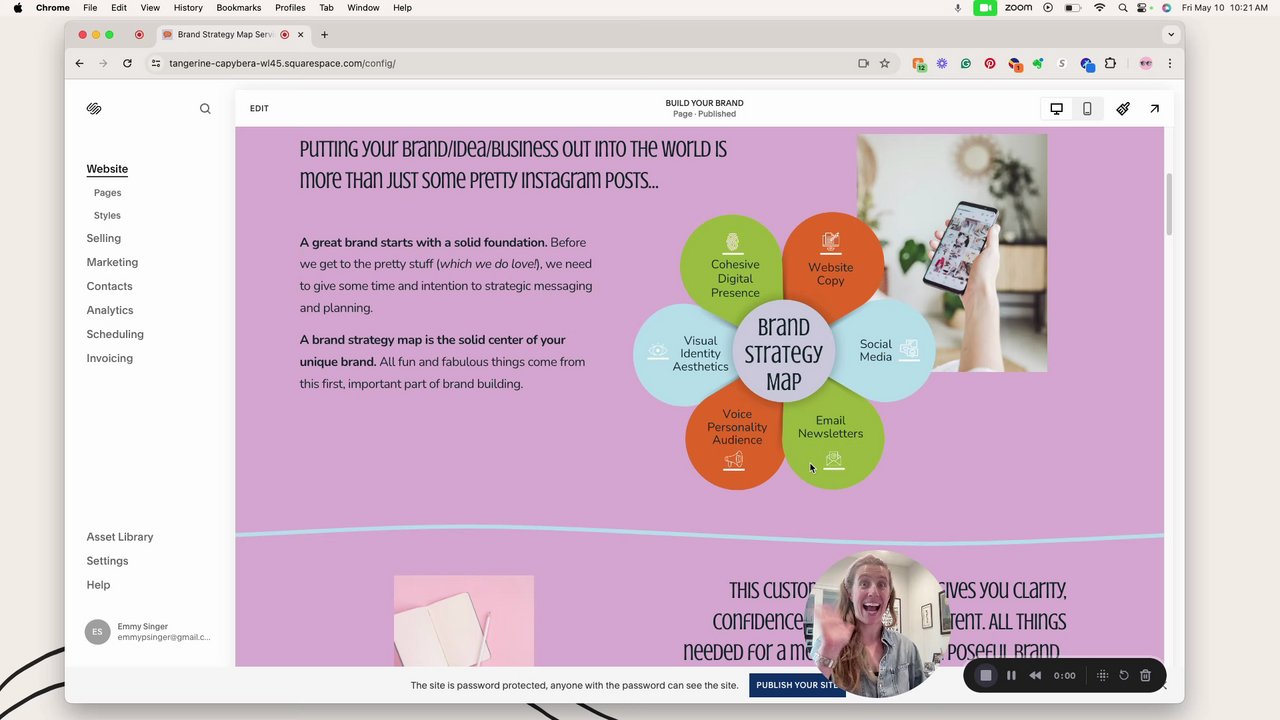Click the phone photo image

click(x=952, y=253)
